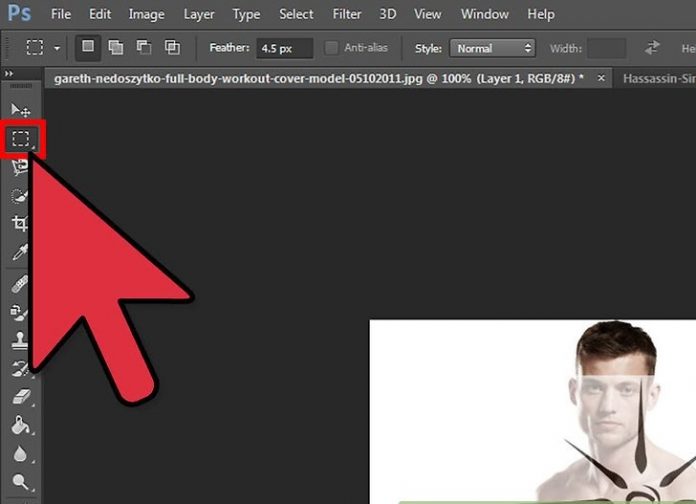Screen dimensions: 696x504
Task: Switch to Add to selection mode
Action: pos(116,48)
